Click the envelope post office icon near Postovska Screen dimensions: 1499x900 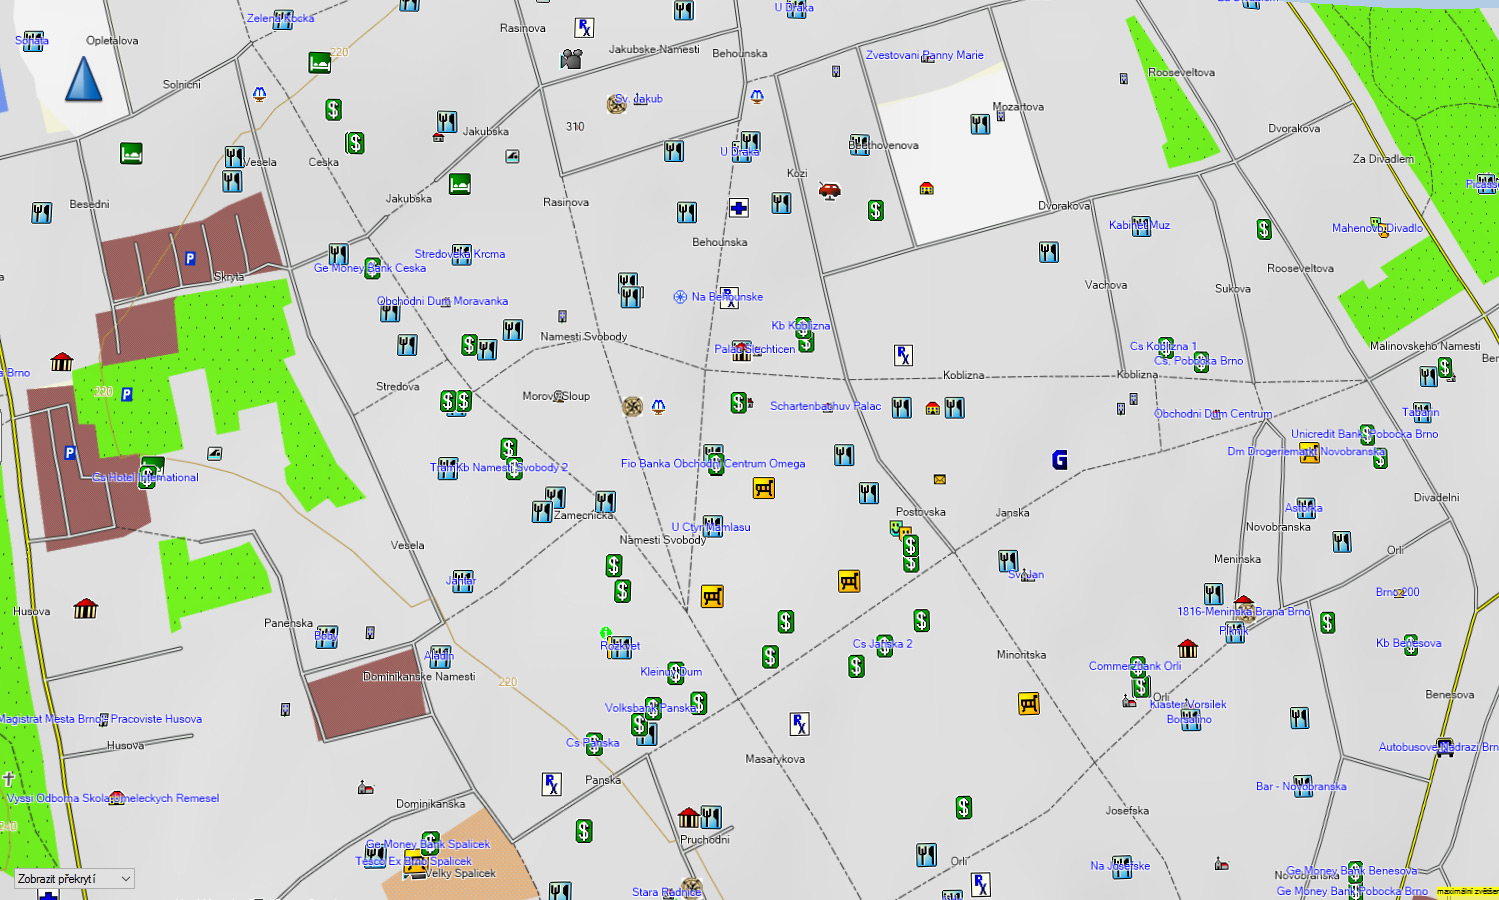[x=939, y=480]
